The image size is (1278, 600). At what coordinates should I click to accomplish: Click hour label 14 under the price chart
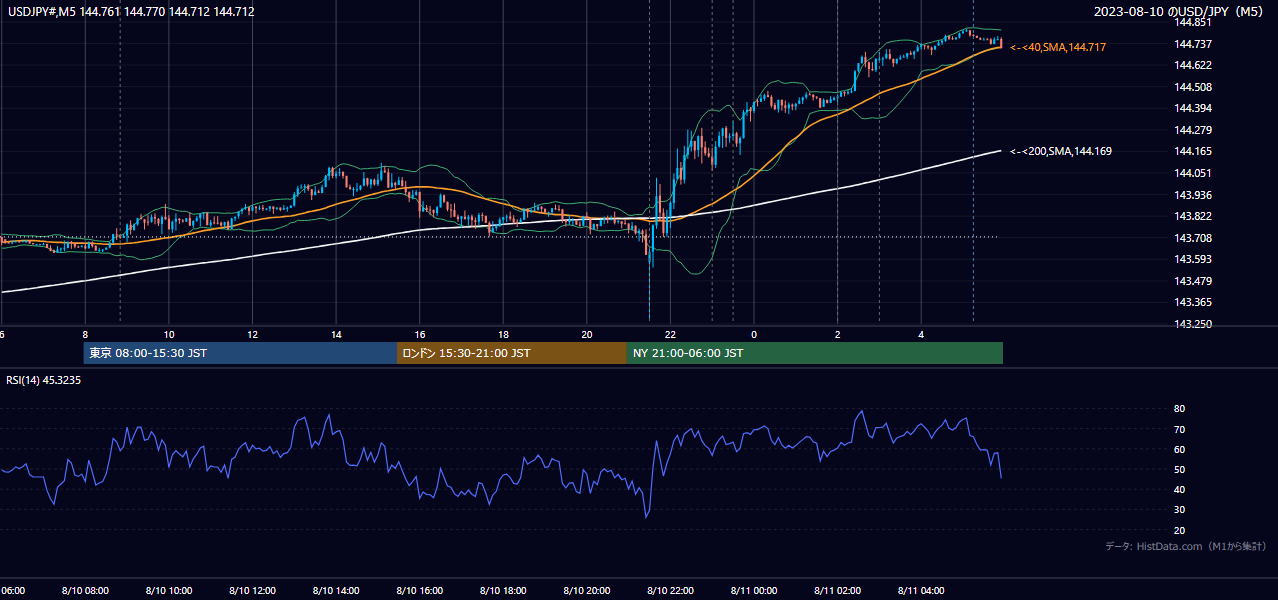pos(336,335)
